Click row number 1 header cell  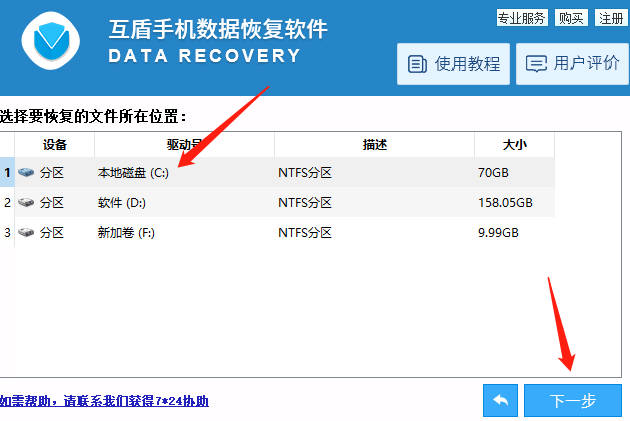[x=7, y=172]
